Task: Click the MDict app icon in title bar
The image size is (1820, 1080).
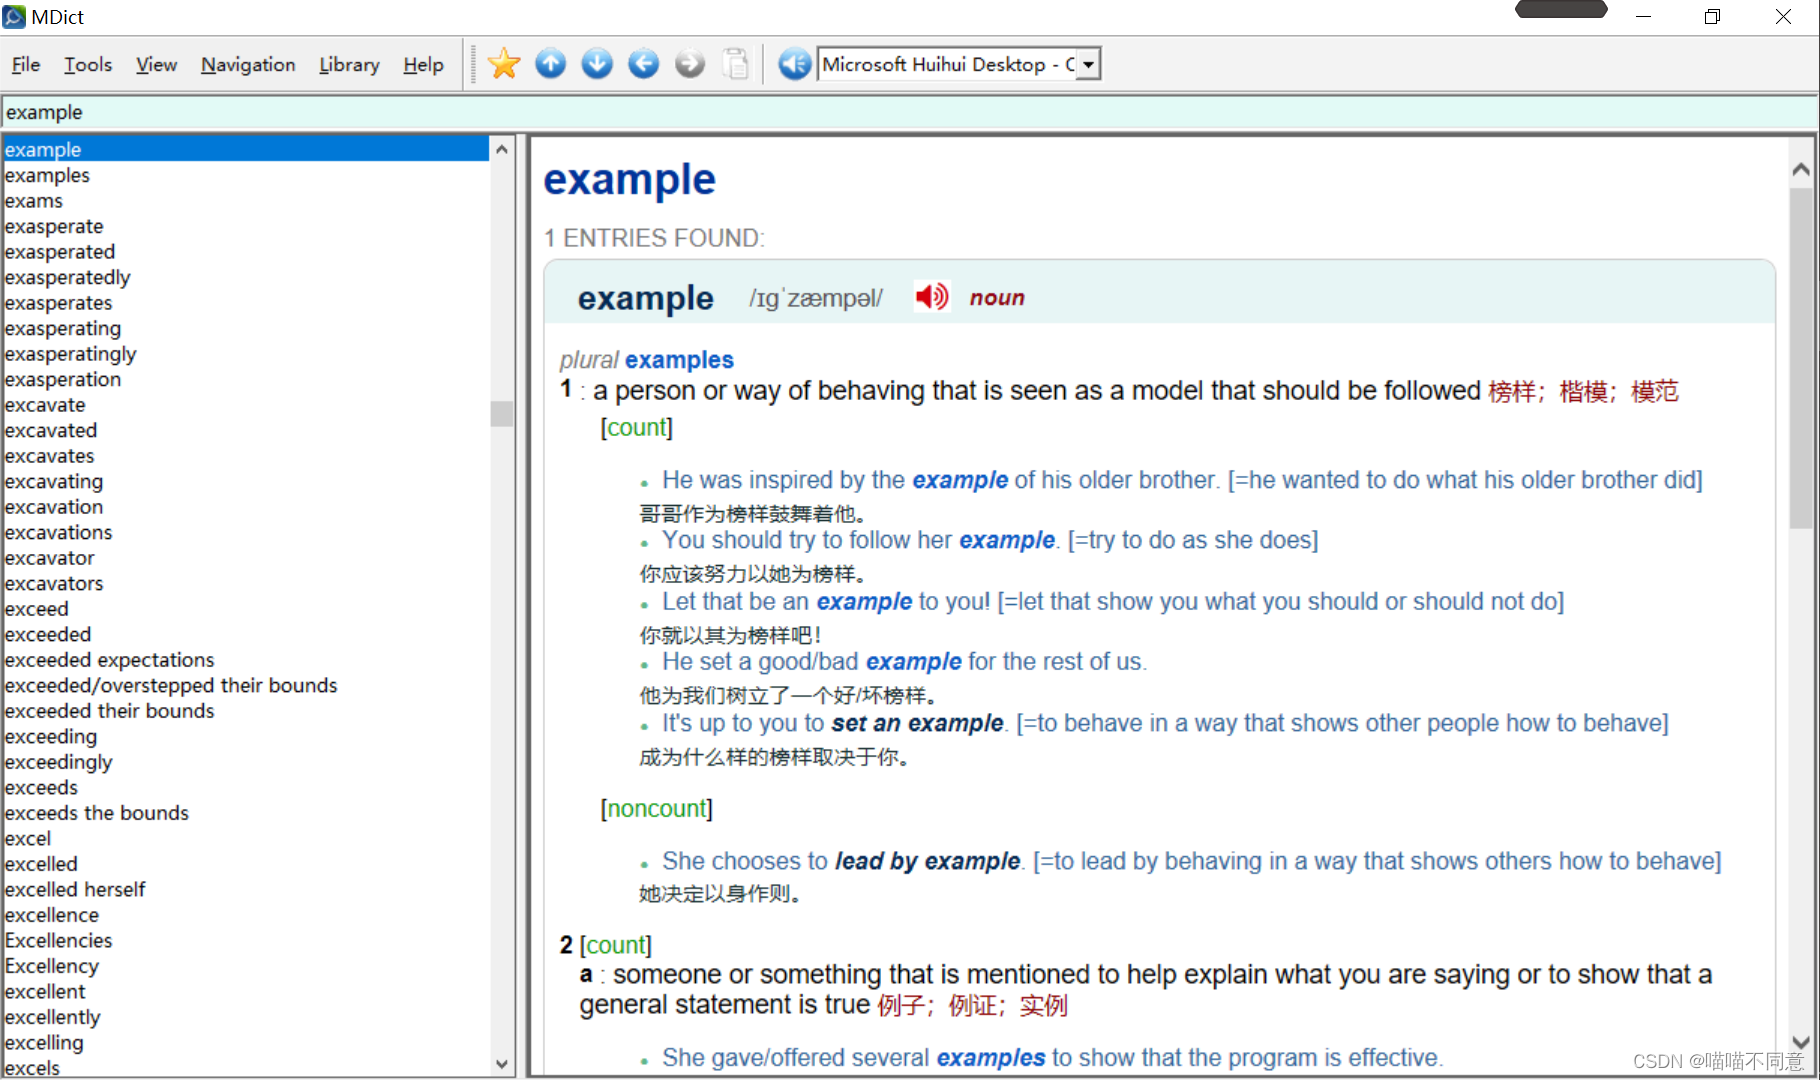Action: coord(14,16)
